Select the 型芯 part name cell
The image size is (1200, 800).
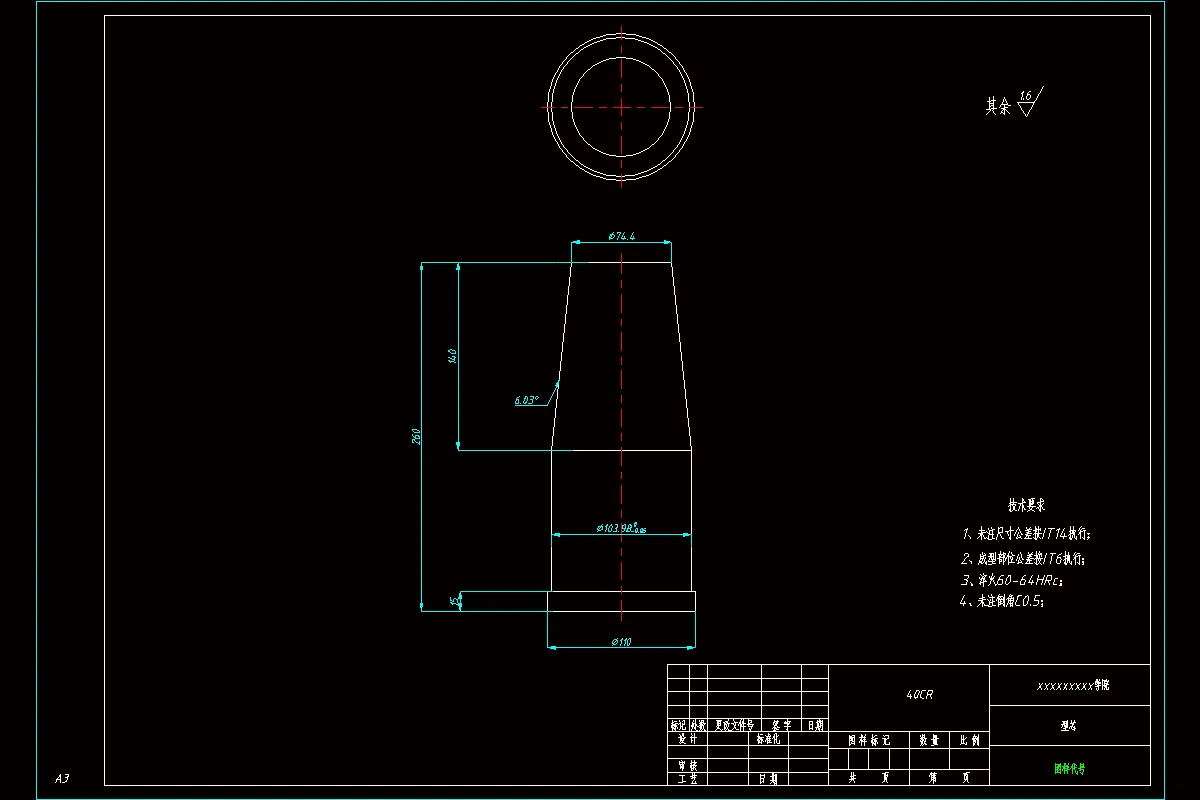[1070, 727]
